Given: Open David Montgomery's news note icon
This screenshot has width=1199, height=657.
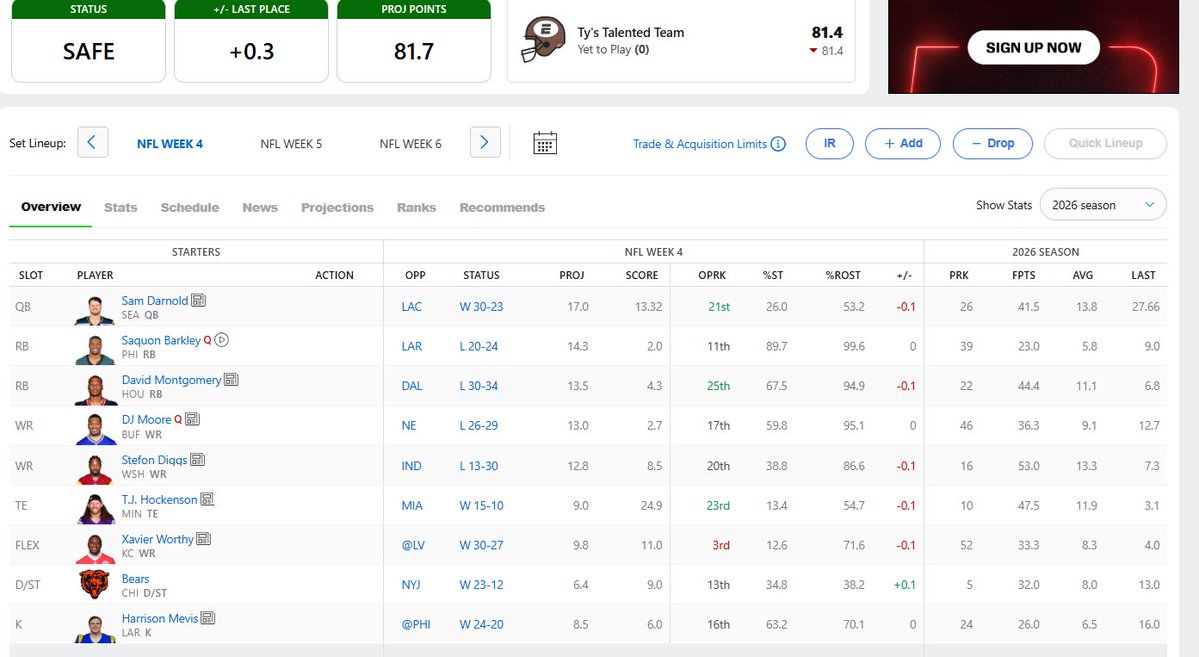Looking at the screenshot, I should (x=231, y=379).
